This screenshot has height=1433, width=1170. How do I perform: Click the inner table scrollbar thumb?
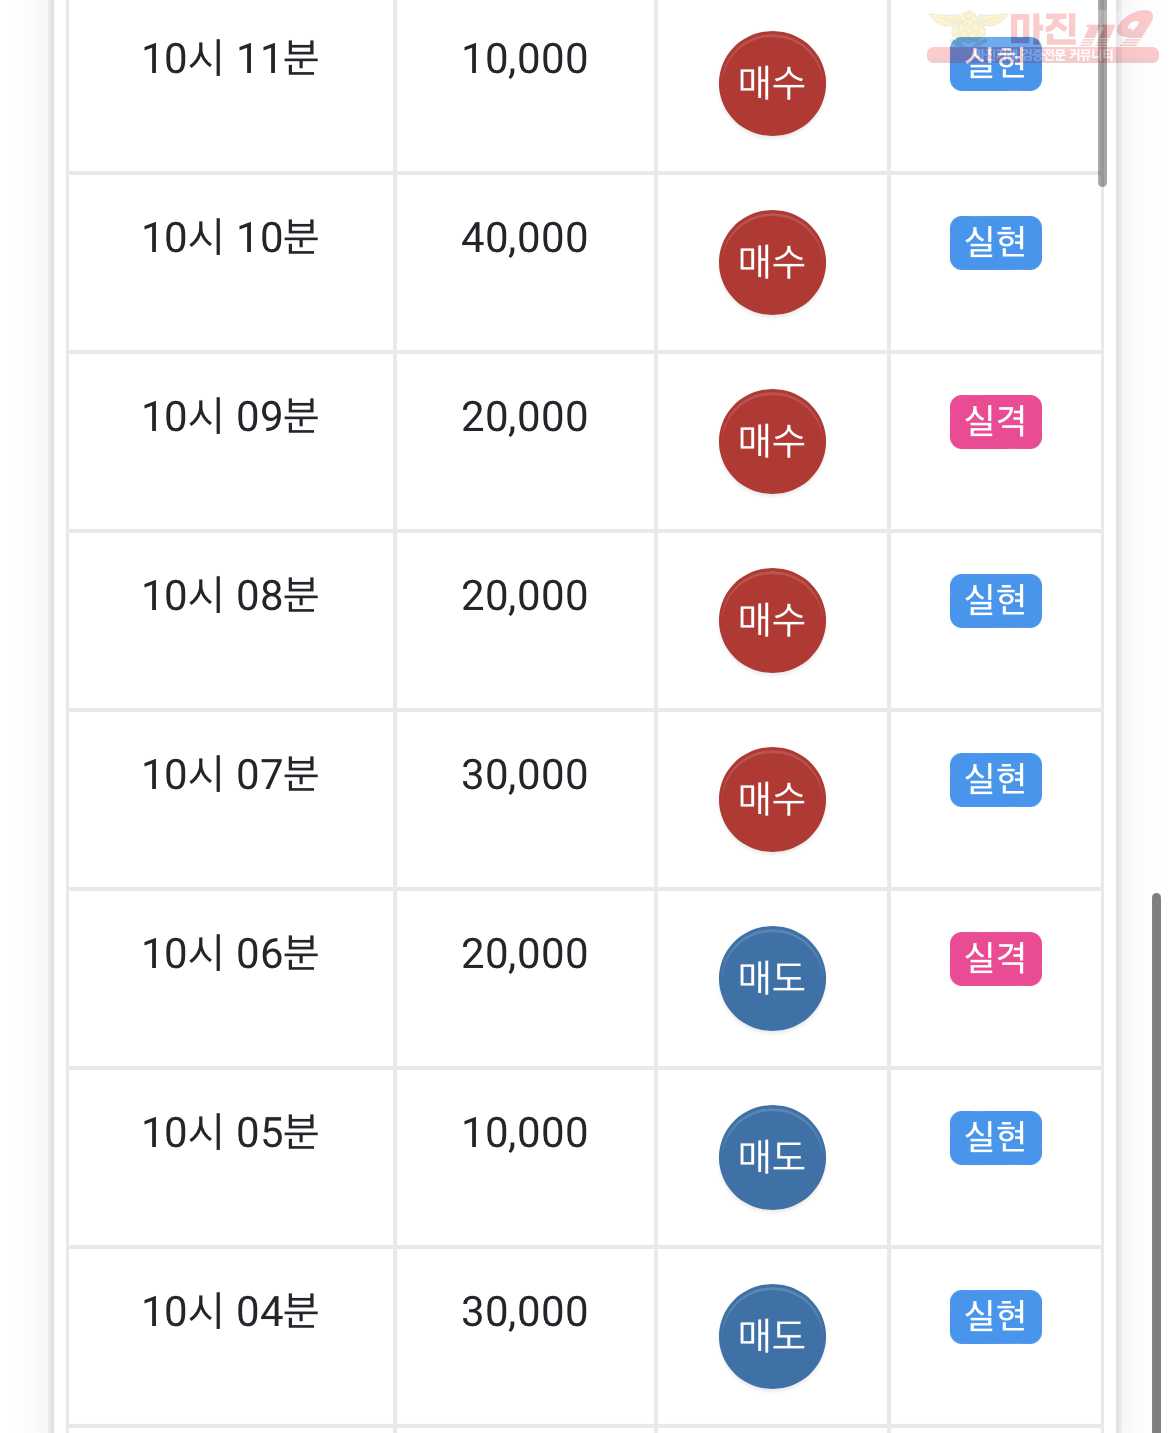tap(1102, 93)
